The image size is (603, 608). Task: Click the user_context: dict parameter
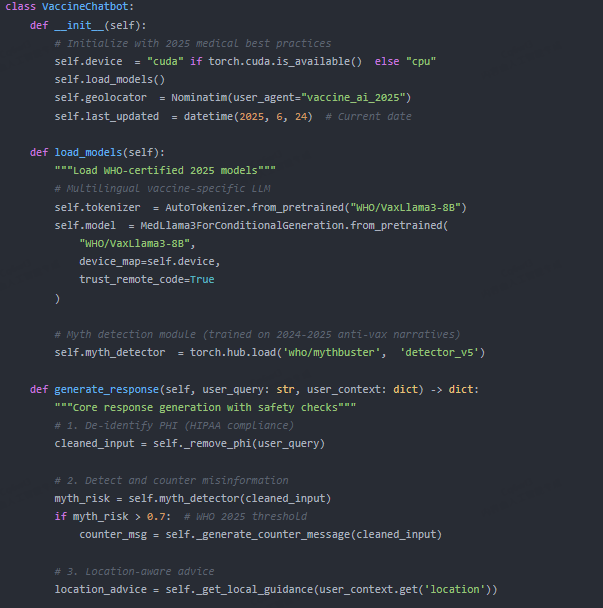click(362, 389)
